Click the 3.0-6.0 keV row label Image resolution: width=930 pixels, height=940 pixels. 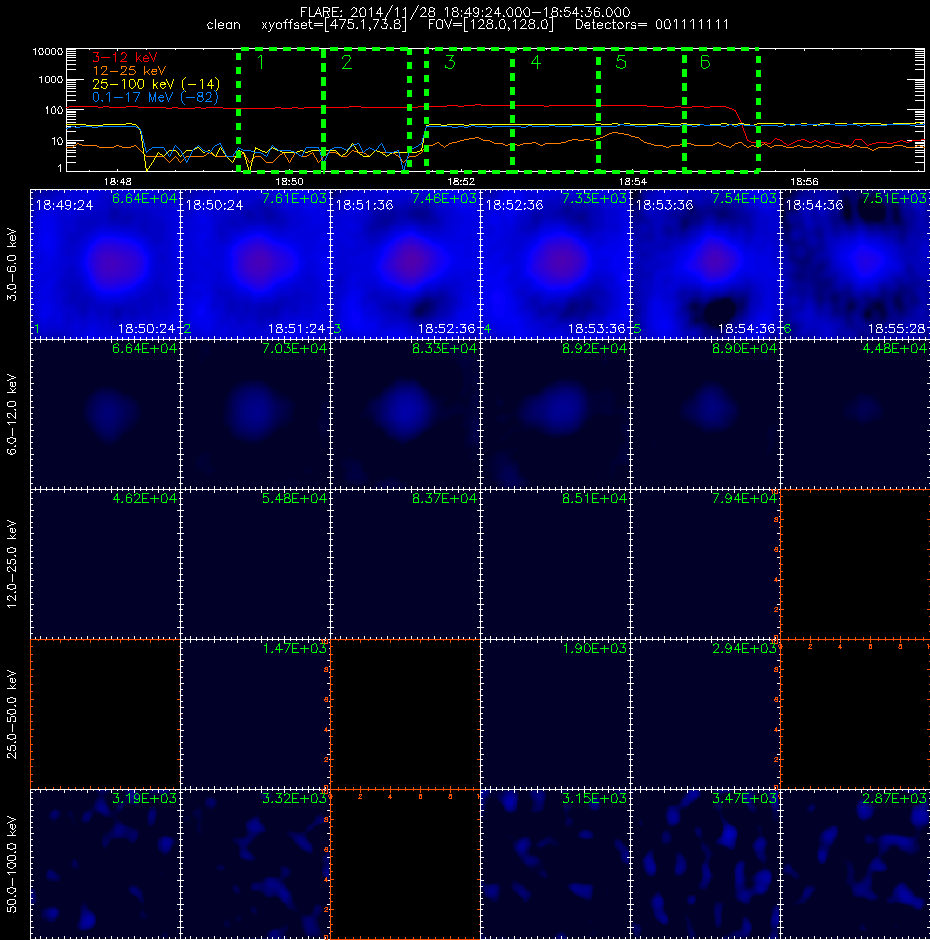(x=12, y=264)
